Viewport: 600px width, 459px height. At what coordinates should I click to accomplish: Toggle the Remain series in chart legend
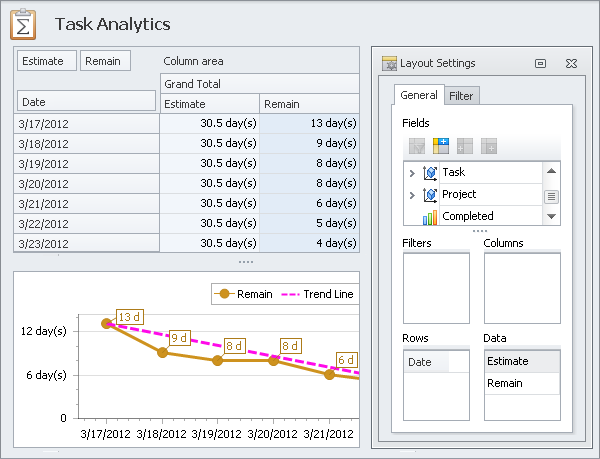(246, 294)
